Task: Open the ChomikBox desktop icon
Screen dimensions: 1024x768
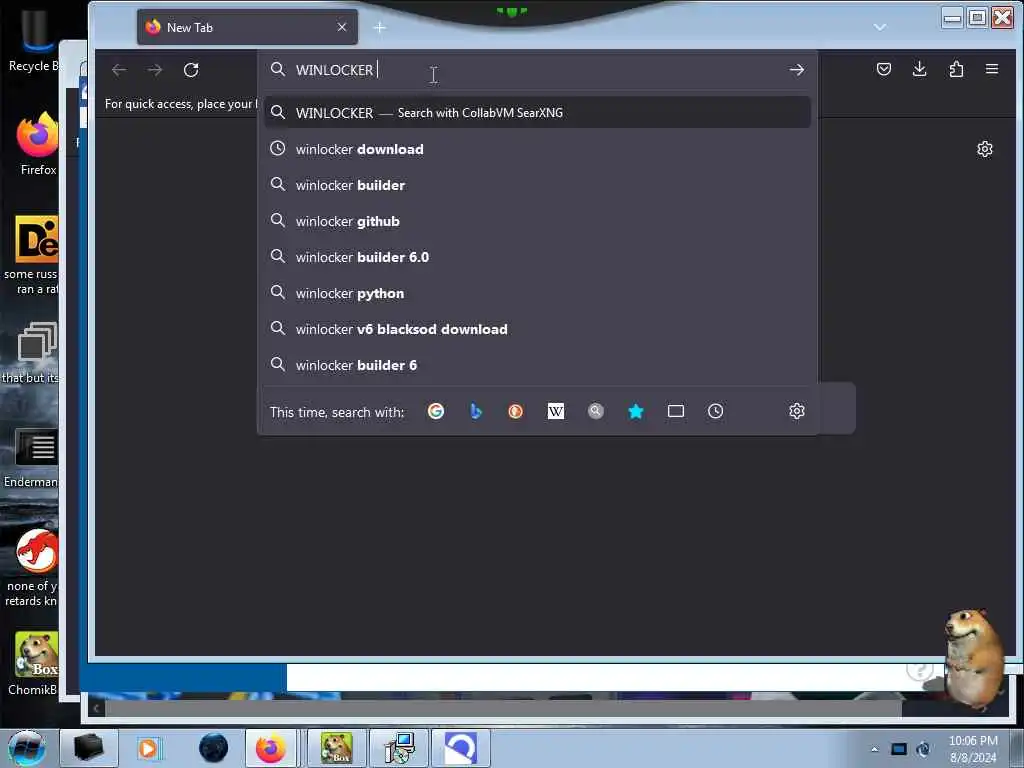Action: tap(34, 663)
